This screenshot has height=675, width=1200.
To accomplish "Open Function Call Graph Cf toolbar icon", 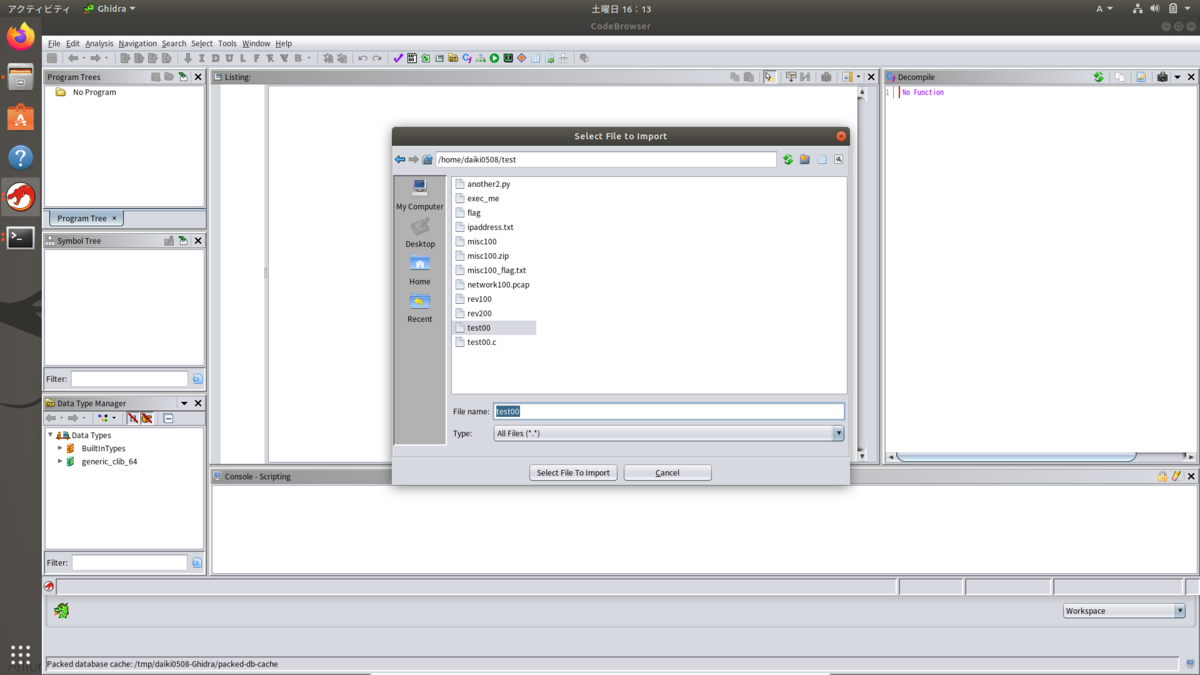I will [x=467, y=58].
